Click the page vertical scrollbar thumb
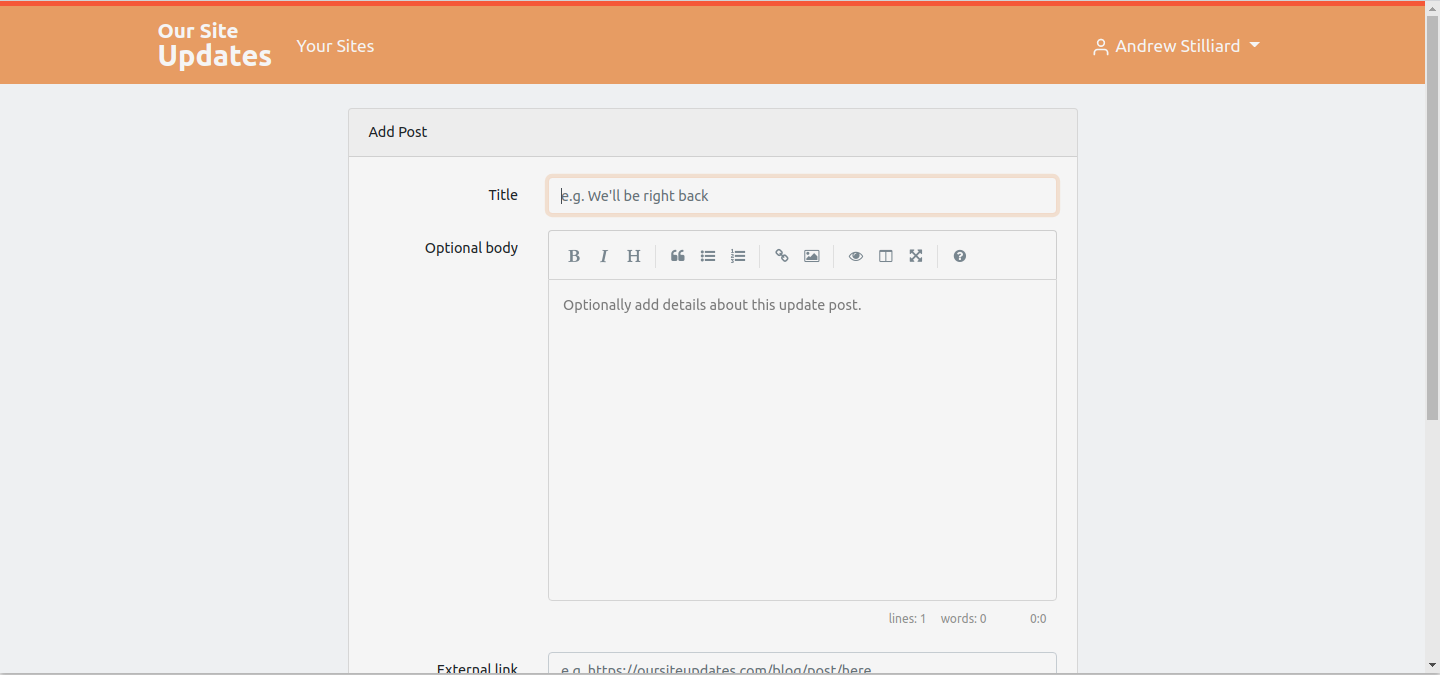Viewport: 1440px width, 675px height. 1432,218
